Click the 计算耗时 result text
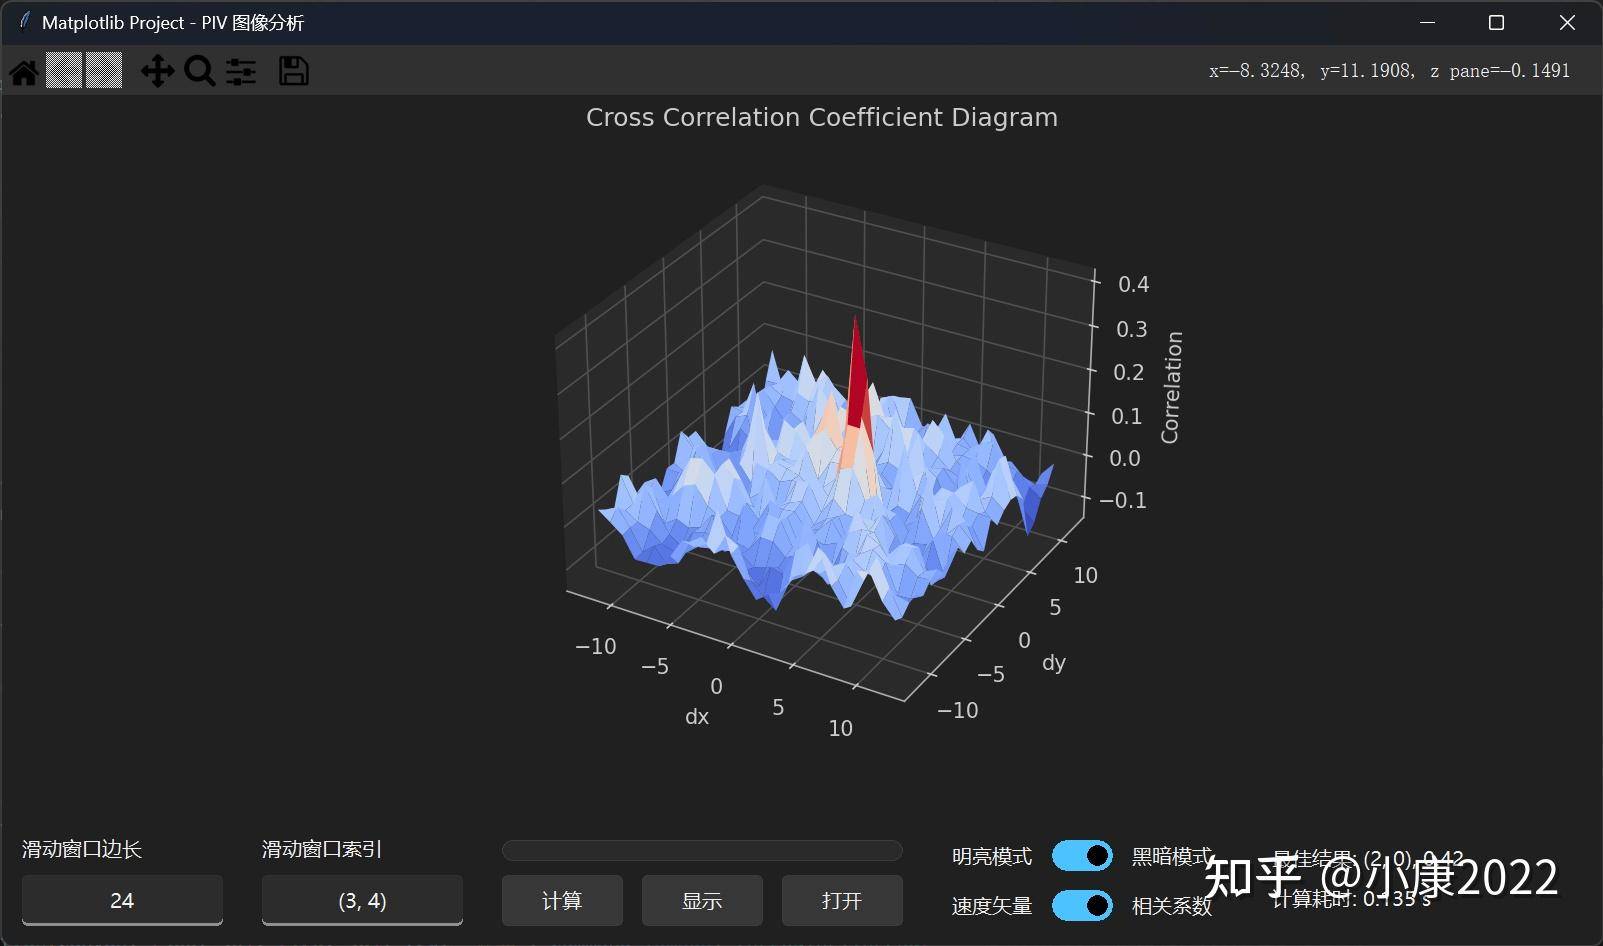Image resolution: width=1603 pixels, height=946 pixels. tap(1351, 898)
